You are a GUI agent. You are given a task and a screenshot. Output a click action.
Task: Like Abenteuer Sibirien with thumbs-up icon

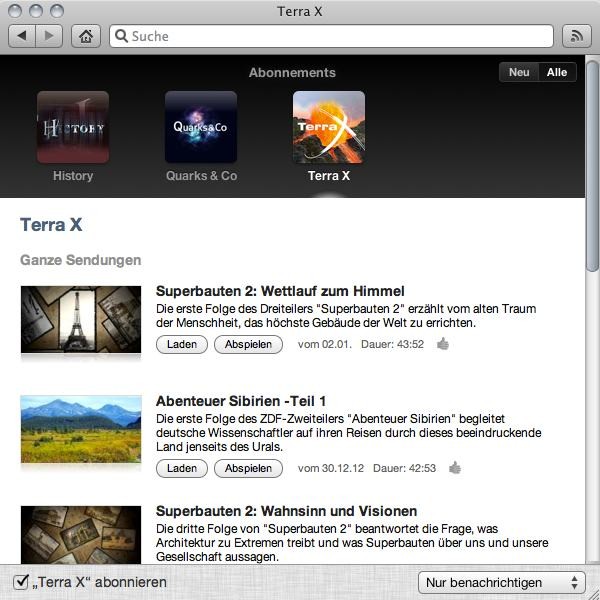tap(455, 468)
